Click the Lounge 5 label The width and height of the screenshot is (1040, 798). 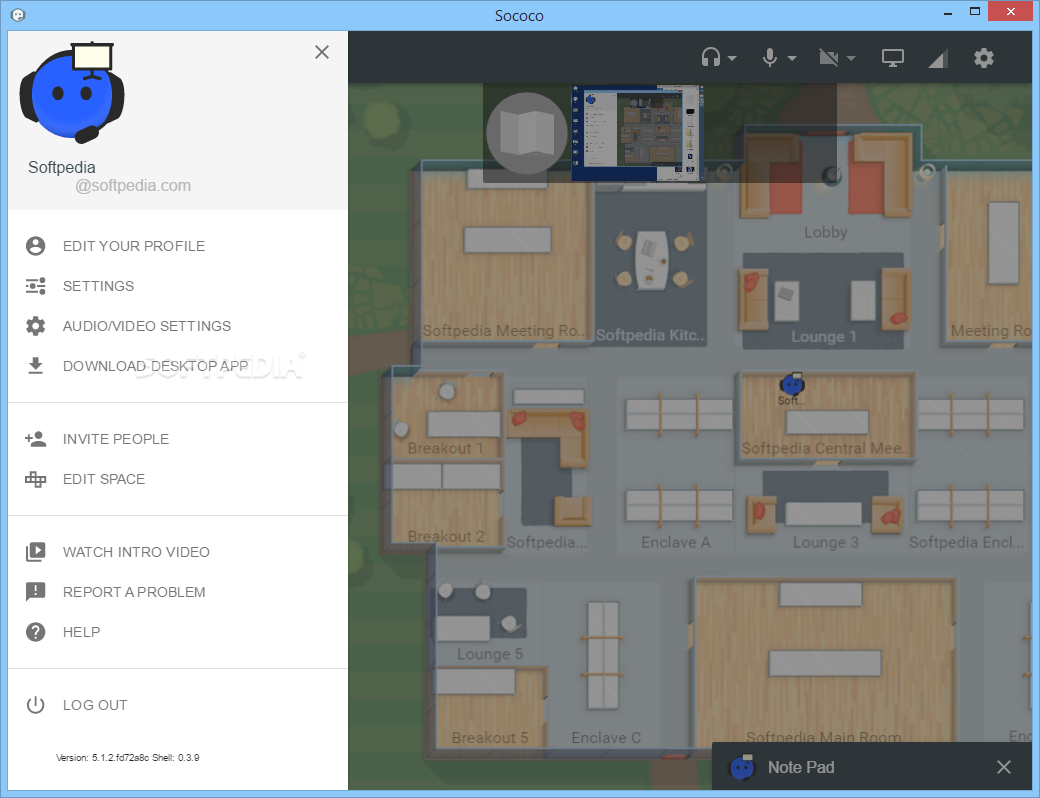pos(490,654)
